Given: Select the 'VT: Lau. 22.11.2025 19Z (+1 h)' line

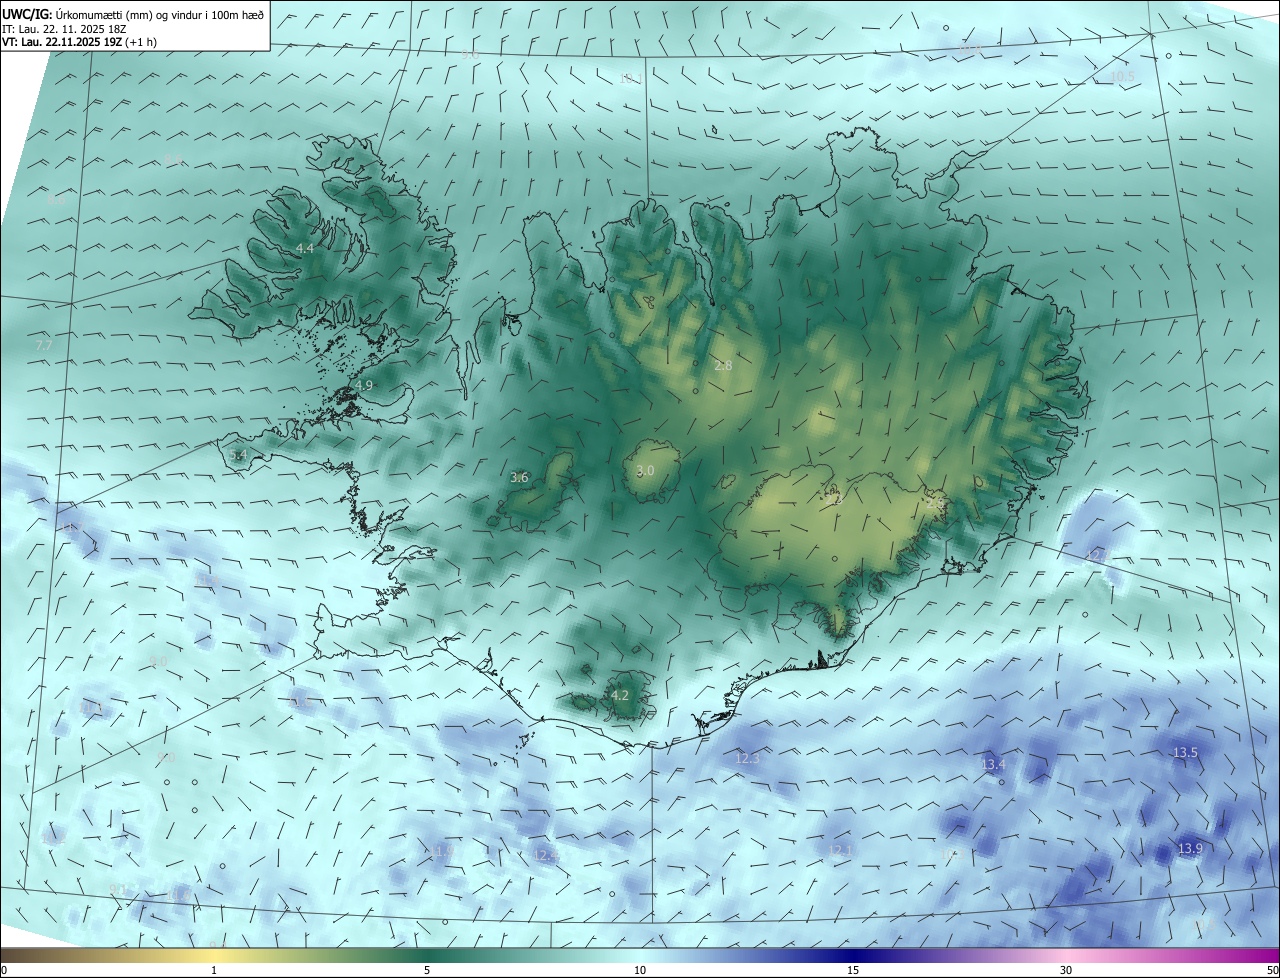Looking at the screenshot, I should (x=79, y=42).
